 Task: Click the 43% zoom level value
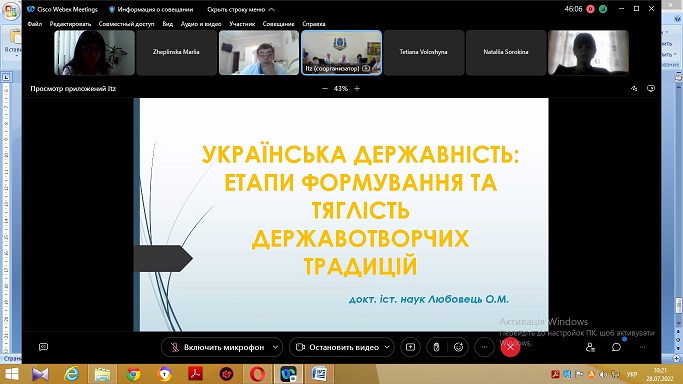pyautogui.click(x=341, y=88)
